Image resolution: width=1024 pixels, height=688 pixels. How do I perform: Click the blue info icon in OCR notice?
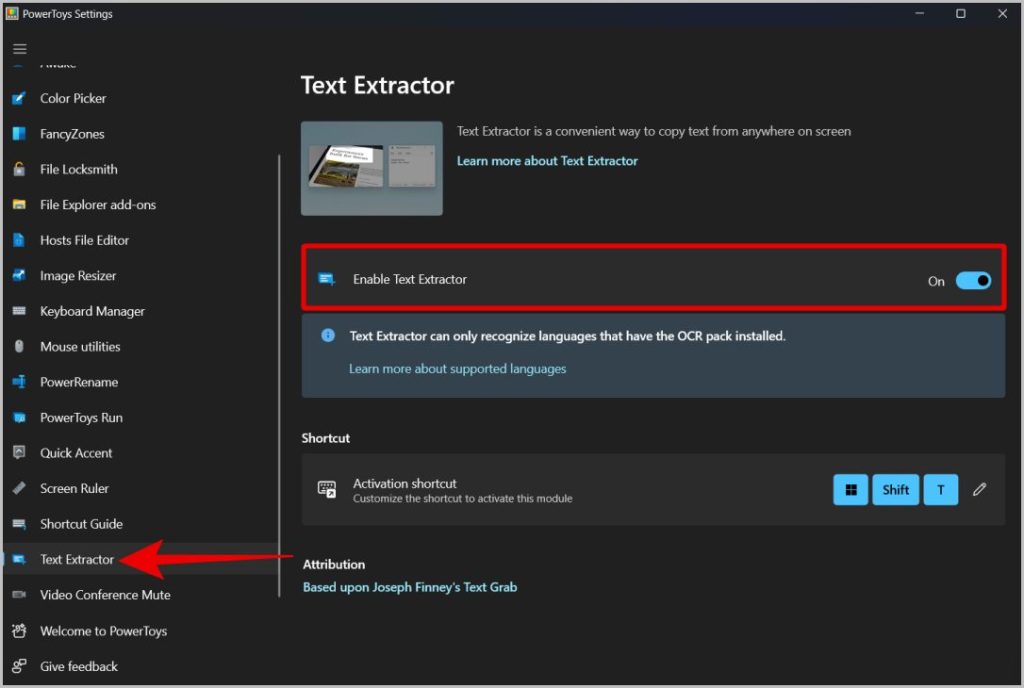click(x=328, y=336)
